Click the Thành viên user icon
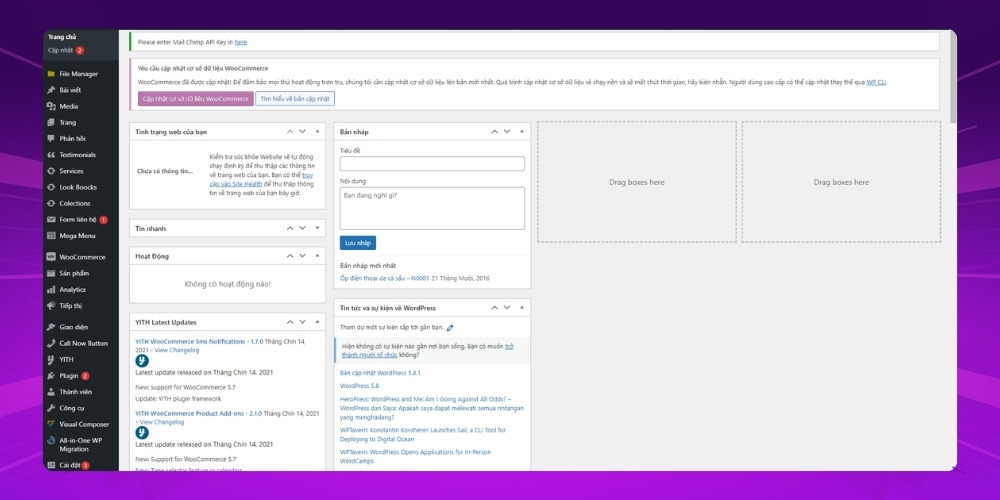 tap(51, 392)
